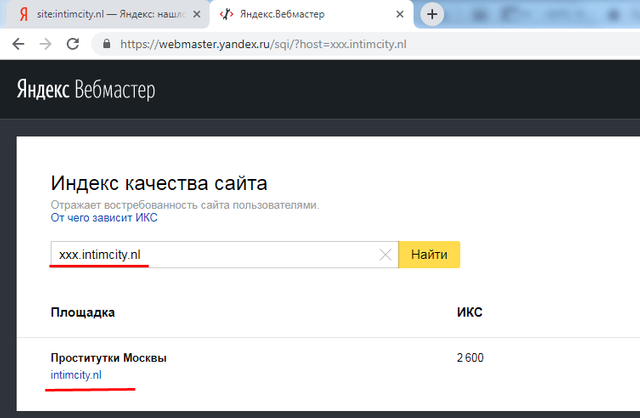Open a new browser tab
The width and height of the screenshot is (640, 418).
pyautogui.click(x=432, y=14)
